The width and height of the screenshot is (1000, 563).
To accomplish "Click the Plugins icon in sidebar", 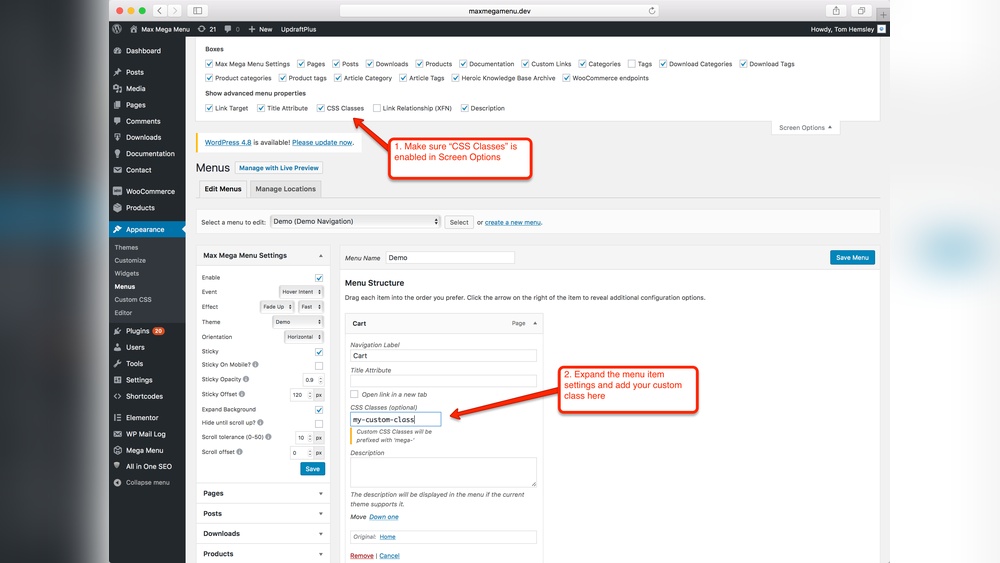I will point(117,331).
